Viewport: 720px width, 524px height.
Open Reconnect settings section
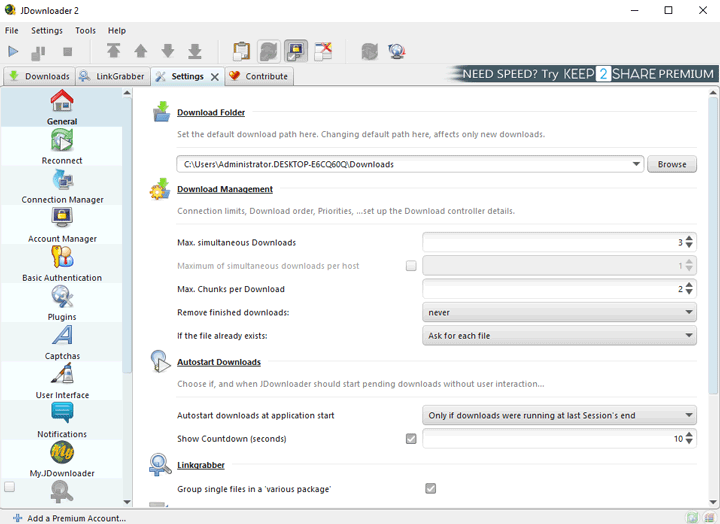click(x=62, y=146)
